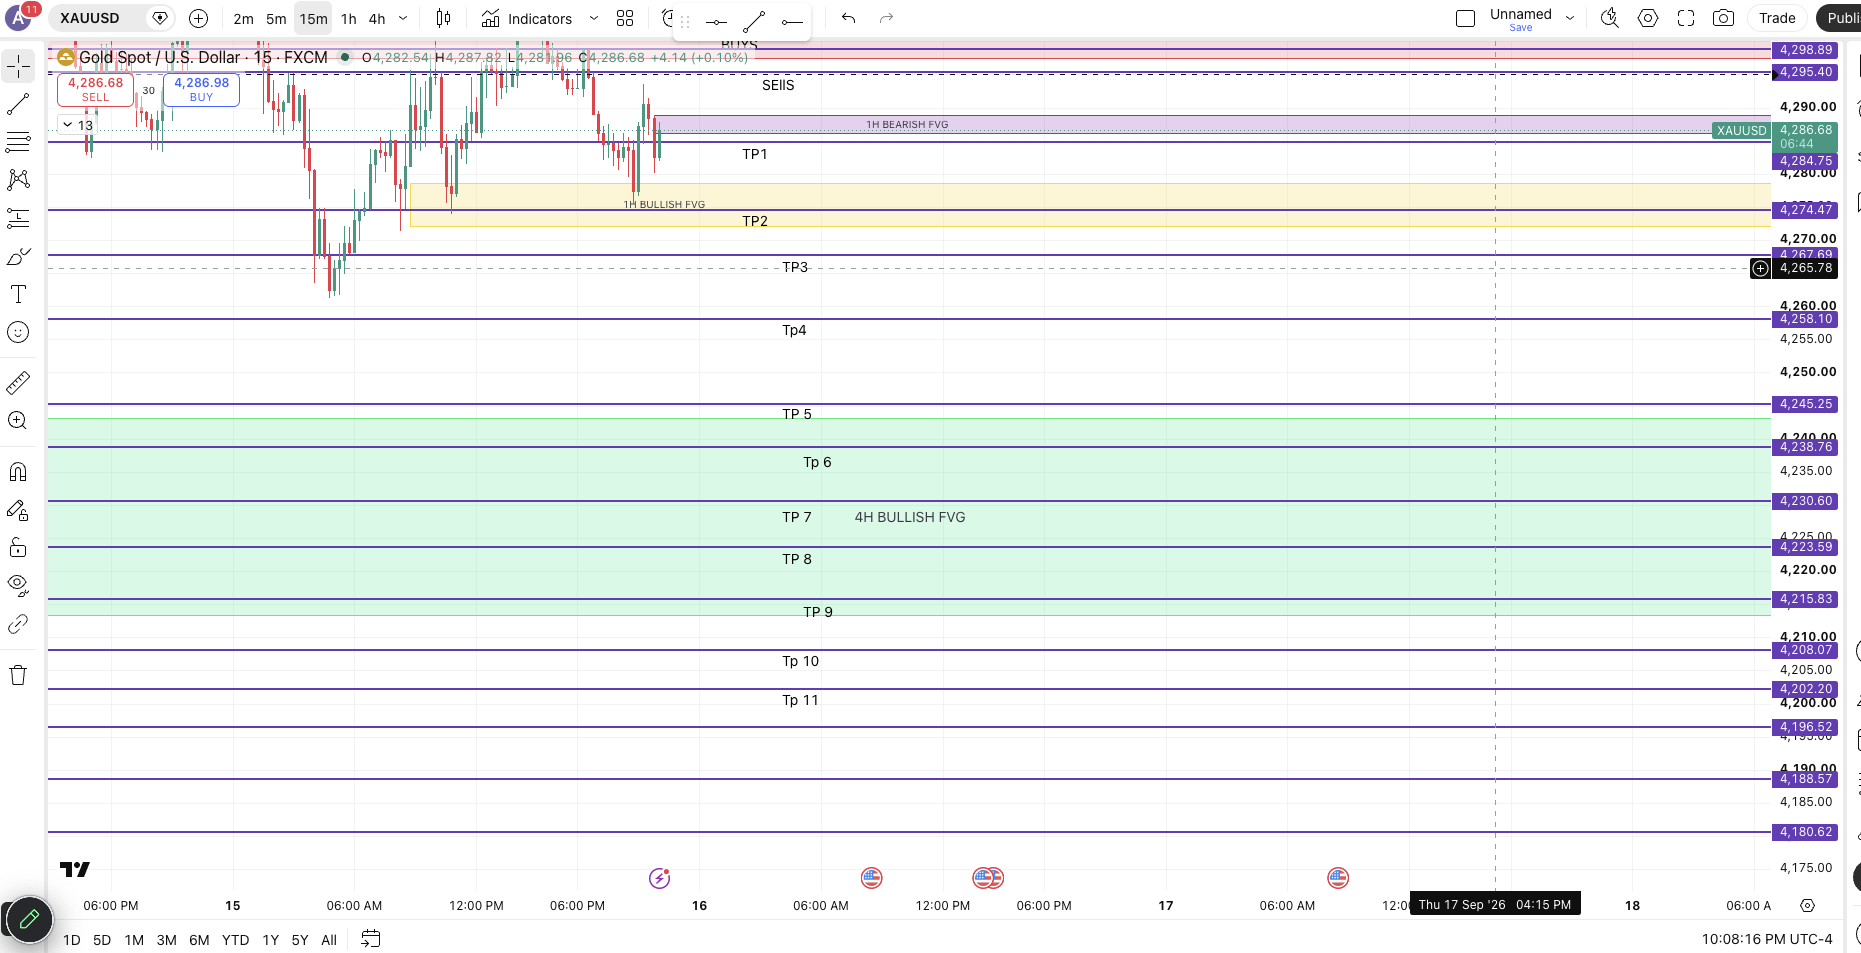Click the compare or add symbol plus icon
This screenshot has width=1861, height=953.
click(198, 18)
